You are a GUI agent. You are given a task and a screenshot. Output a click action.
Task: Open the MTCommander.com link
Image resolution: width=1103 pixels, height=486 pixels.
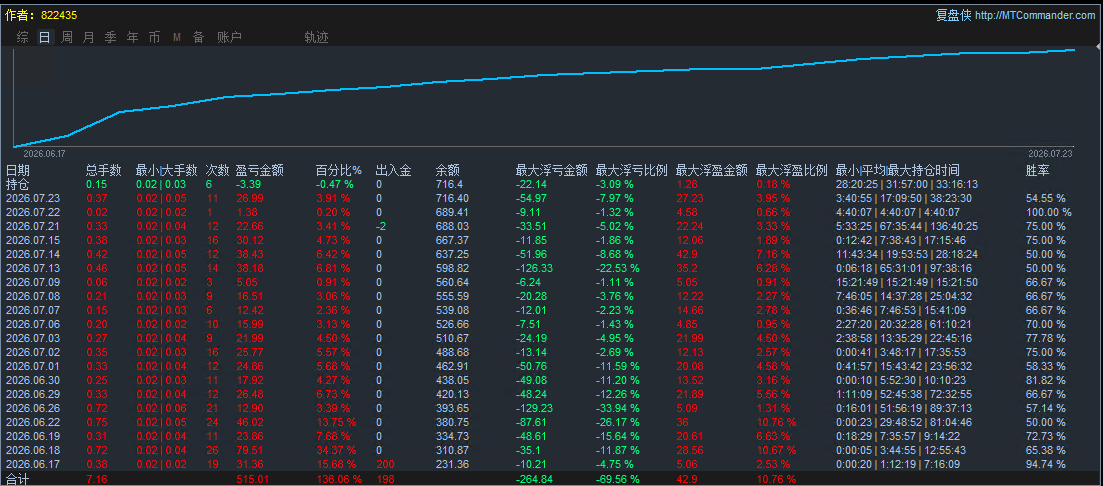(x=1035, y=15)
